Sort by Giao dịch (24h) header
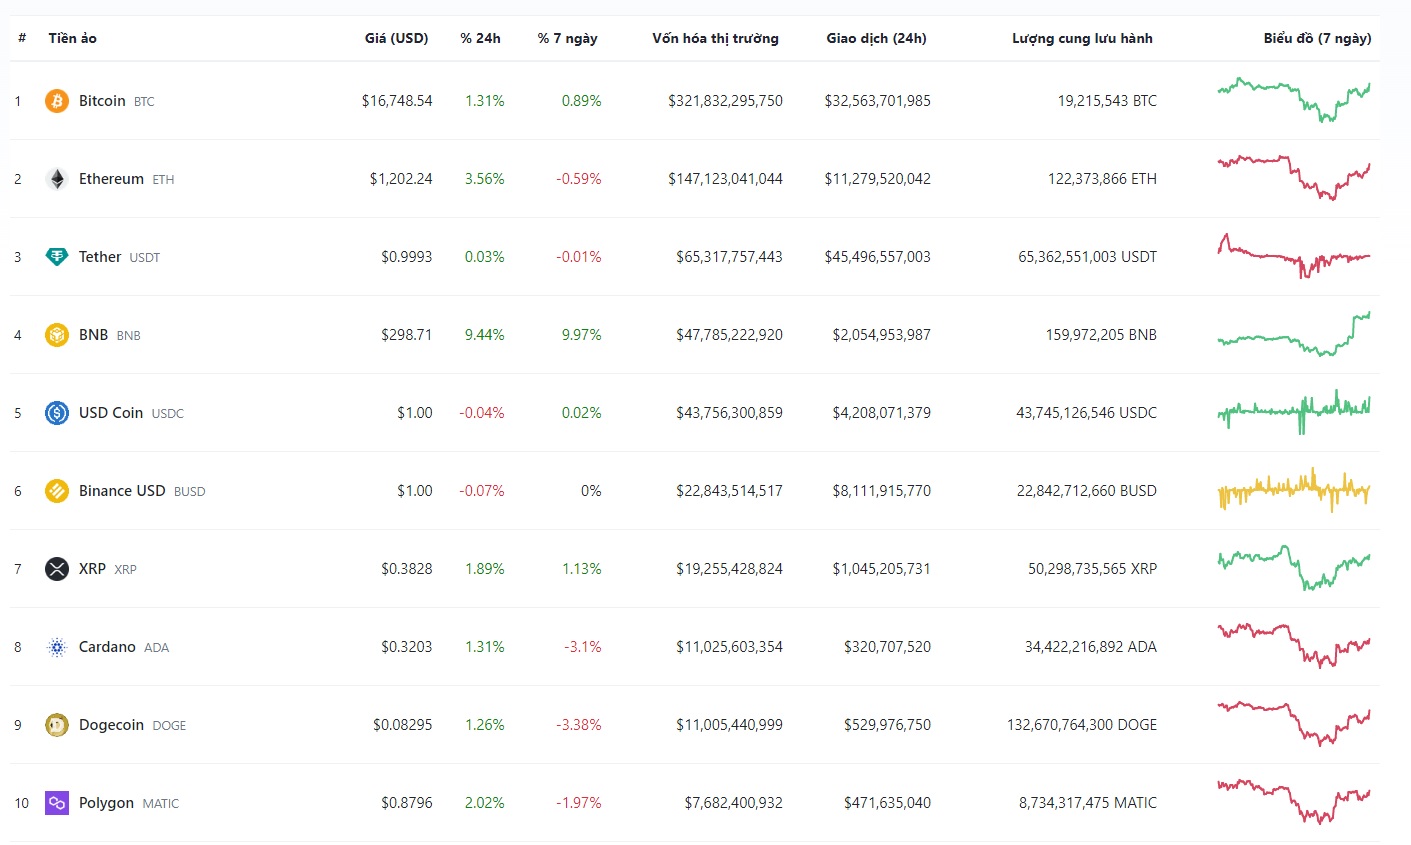This screenshot has width=1411, height=845. click(876, 38)
